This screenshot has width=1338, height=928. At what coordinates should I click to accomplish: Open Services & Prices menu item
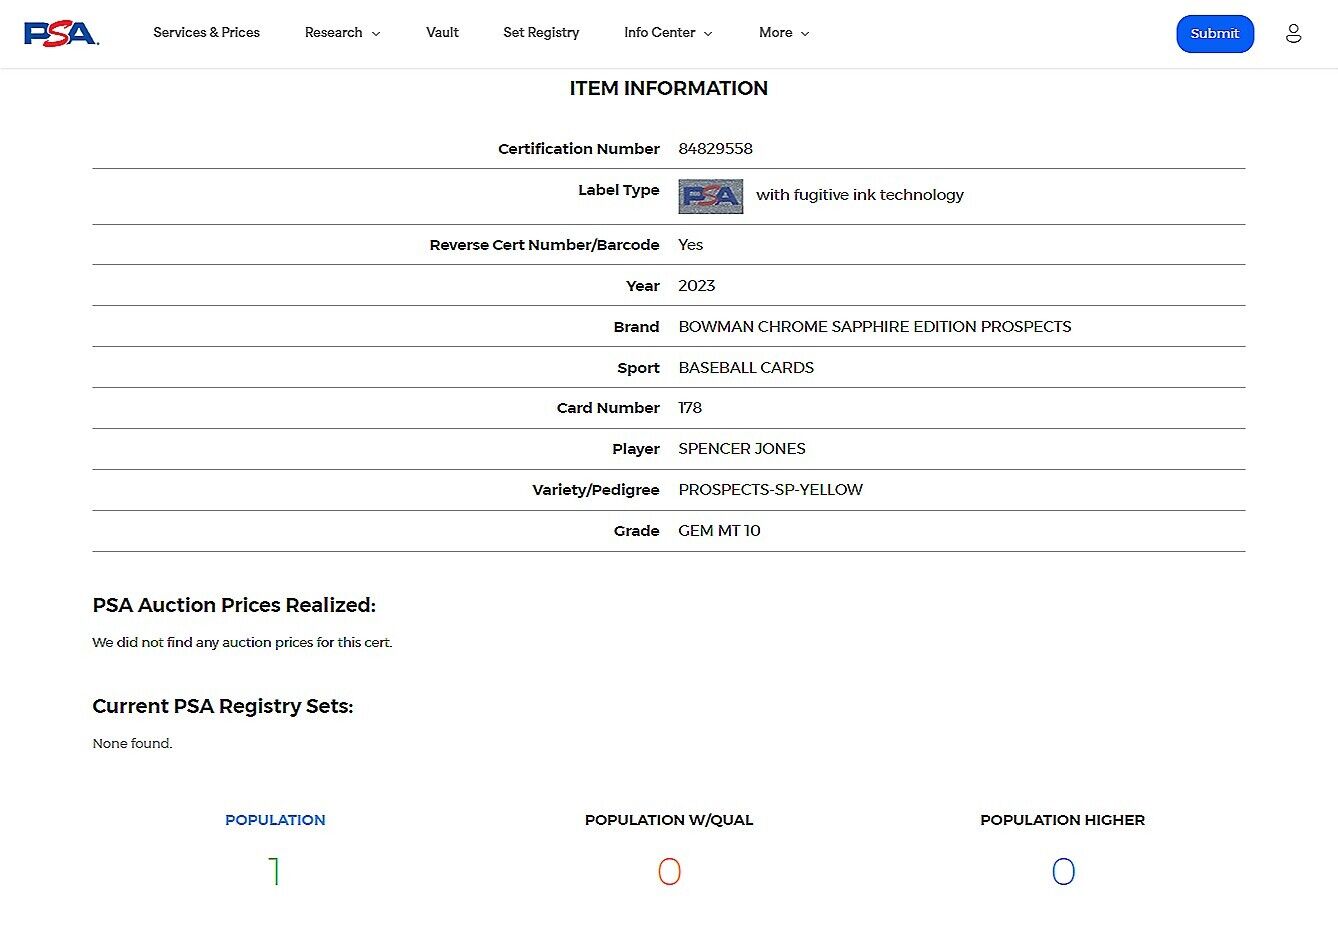tap(206, 33)
